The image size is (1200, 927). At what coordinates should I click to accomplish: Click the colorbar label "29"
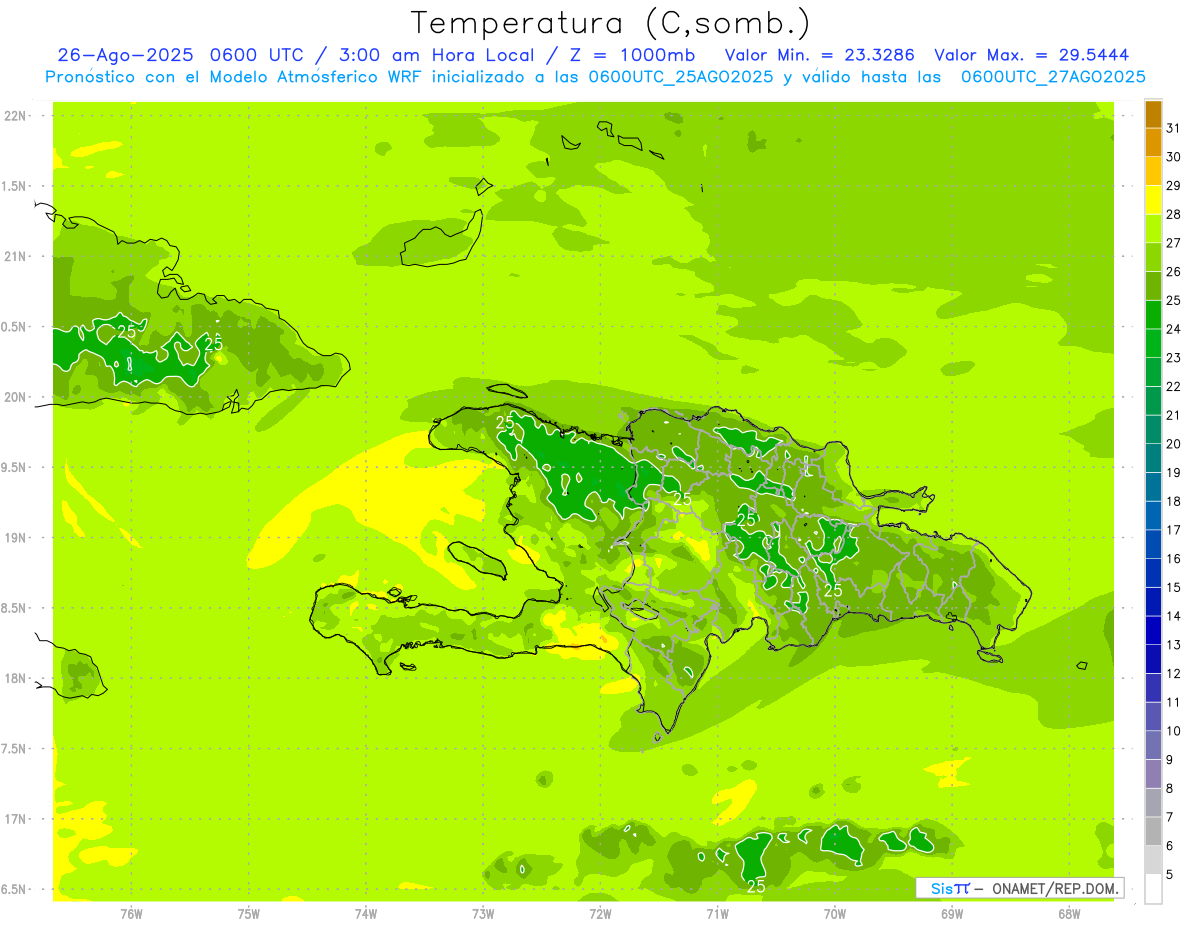point(1174,186)
